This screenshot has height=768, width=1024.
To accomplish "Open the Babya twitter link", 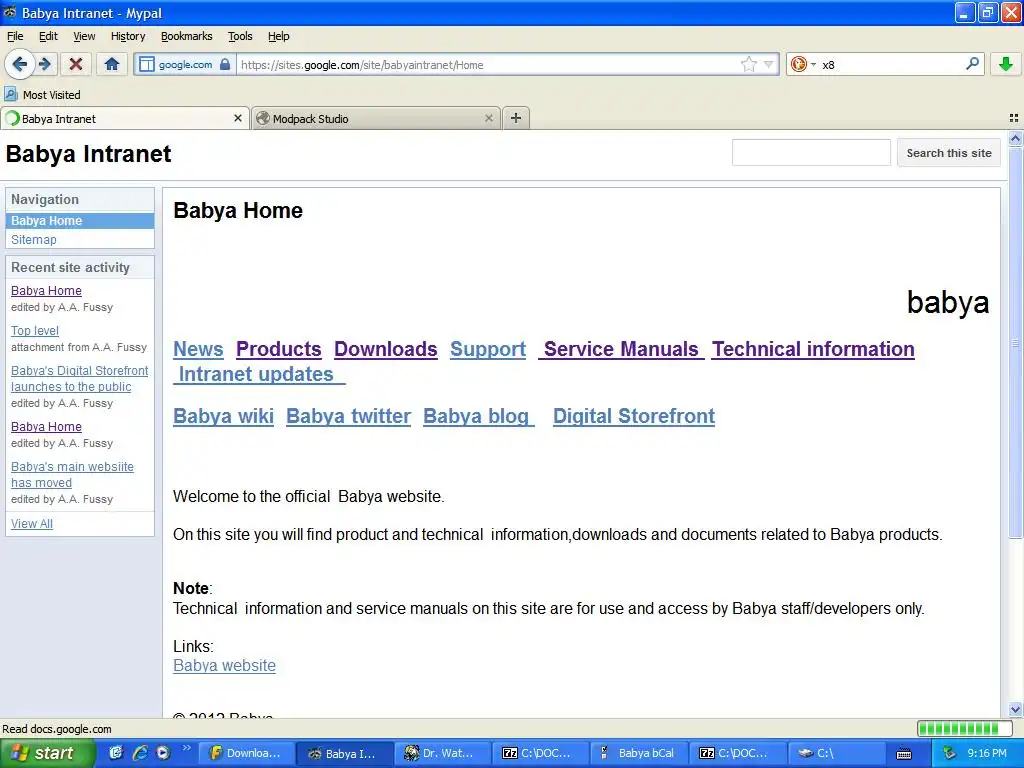I will tap(349, 417).
